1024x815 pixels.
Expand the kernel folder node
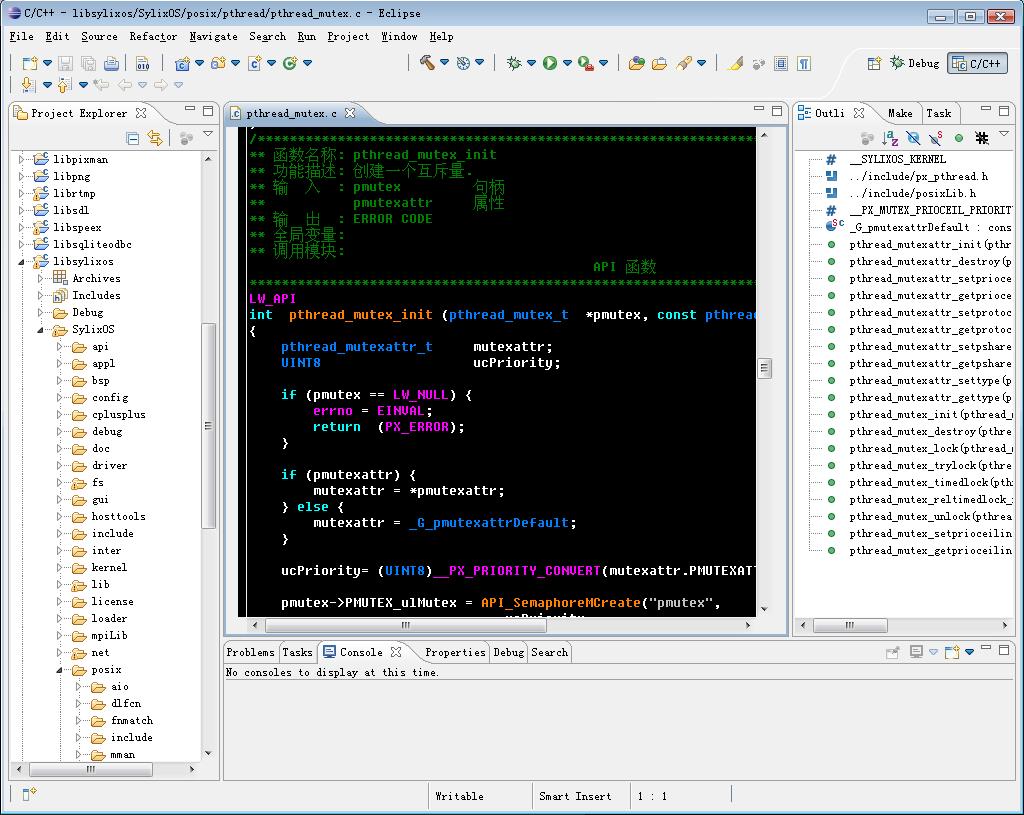(59, 567)
